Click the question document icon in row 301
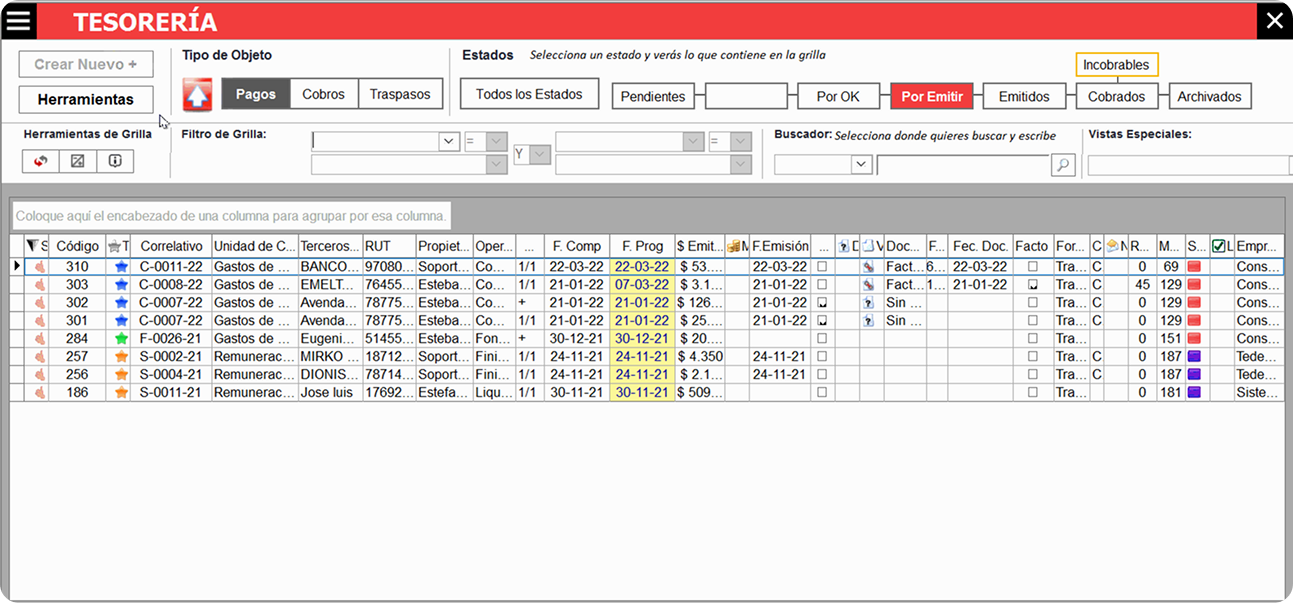This screenshot has width=1293, height=603. (x=868, y=321)
